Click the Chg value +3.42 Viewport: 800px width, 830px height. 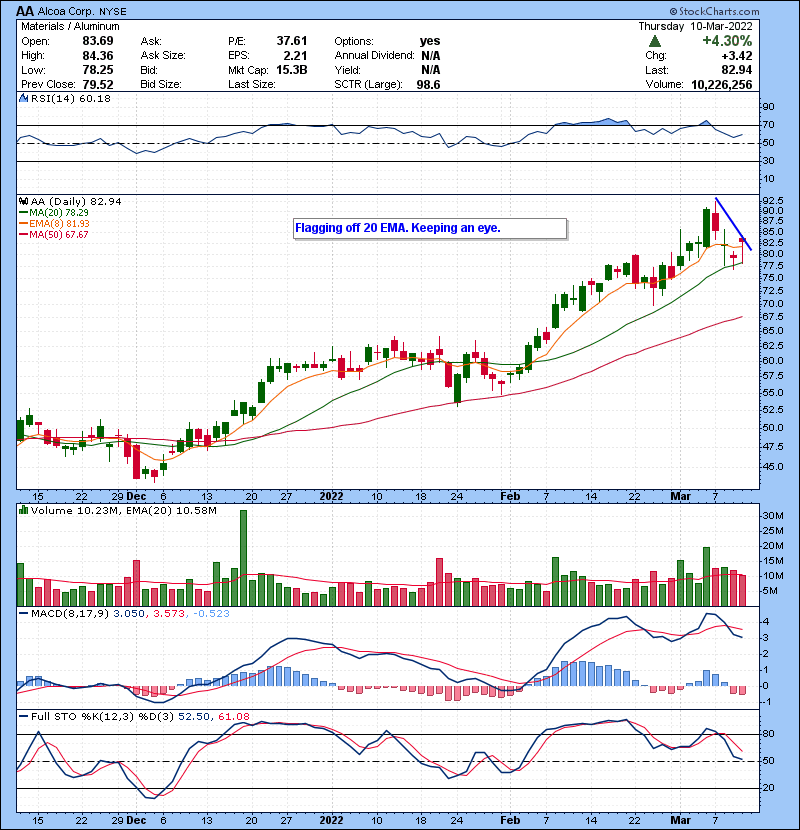737,55
